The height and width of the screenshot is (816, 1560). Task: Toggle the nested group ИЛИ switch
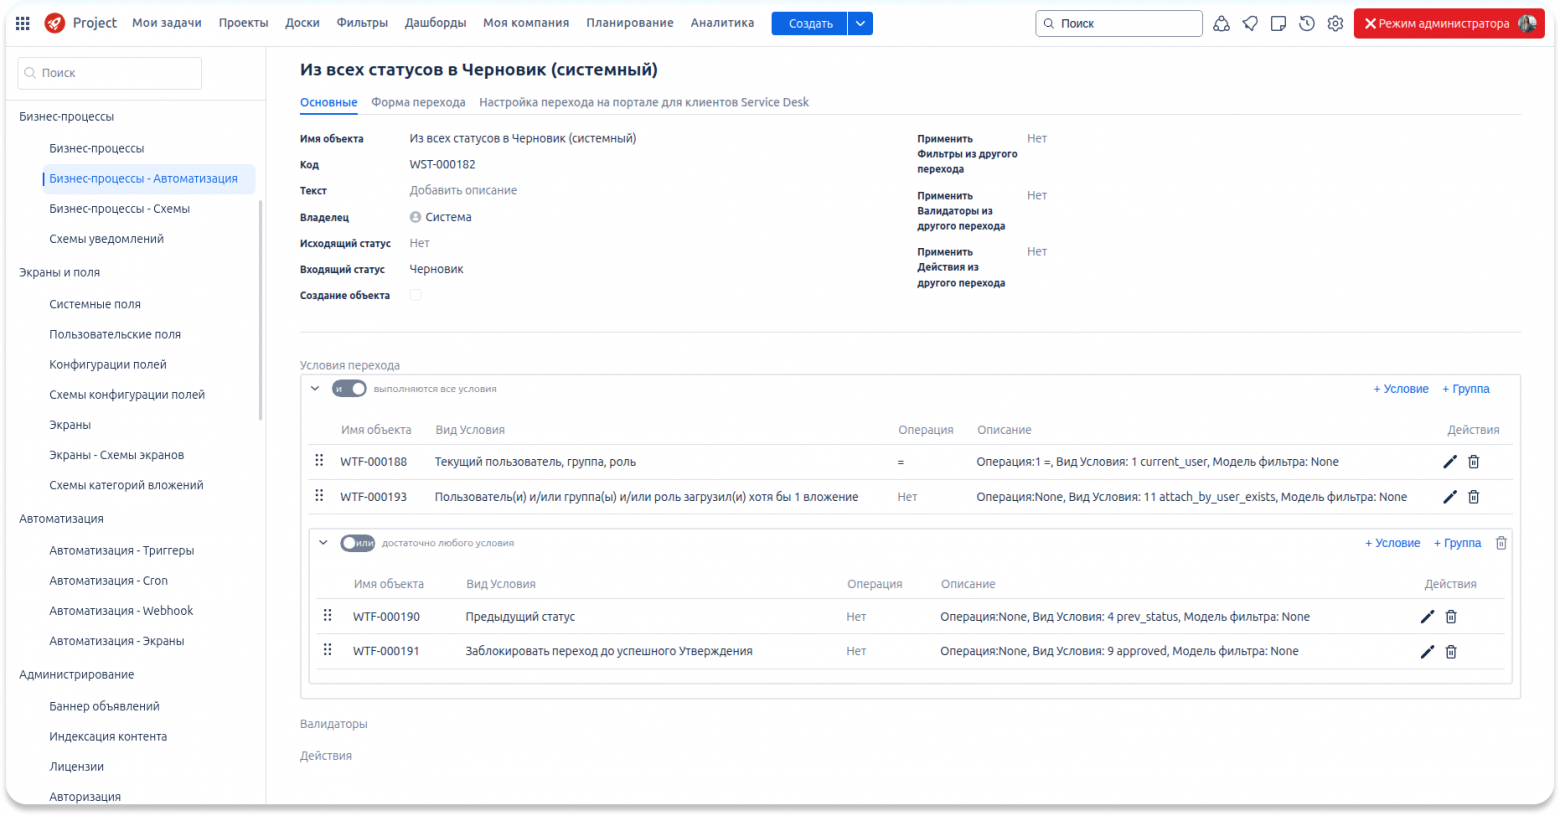(x=357, y=543)
